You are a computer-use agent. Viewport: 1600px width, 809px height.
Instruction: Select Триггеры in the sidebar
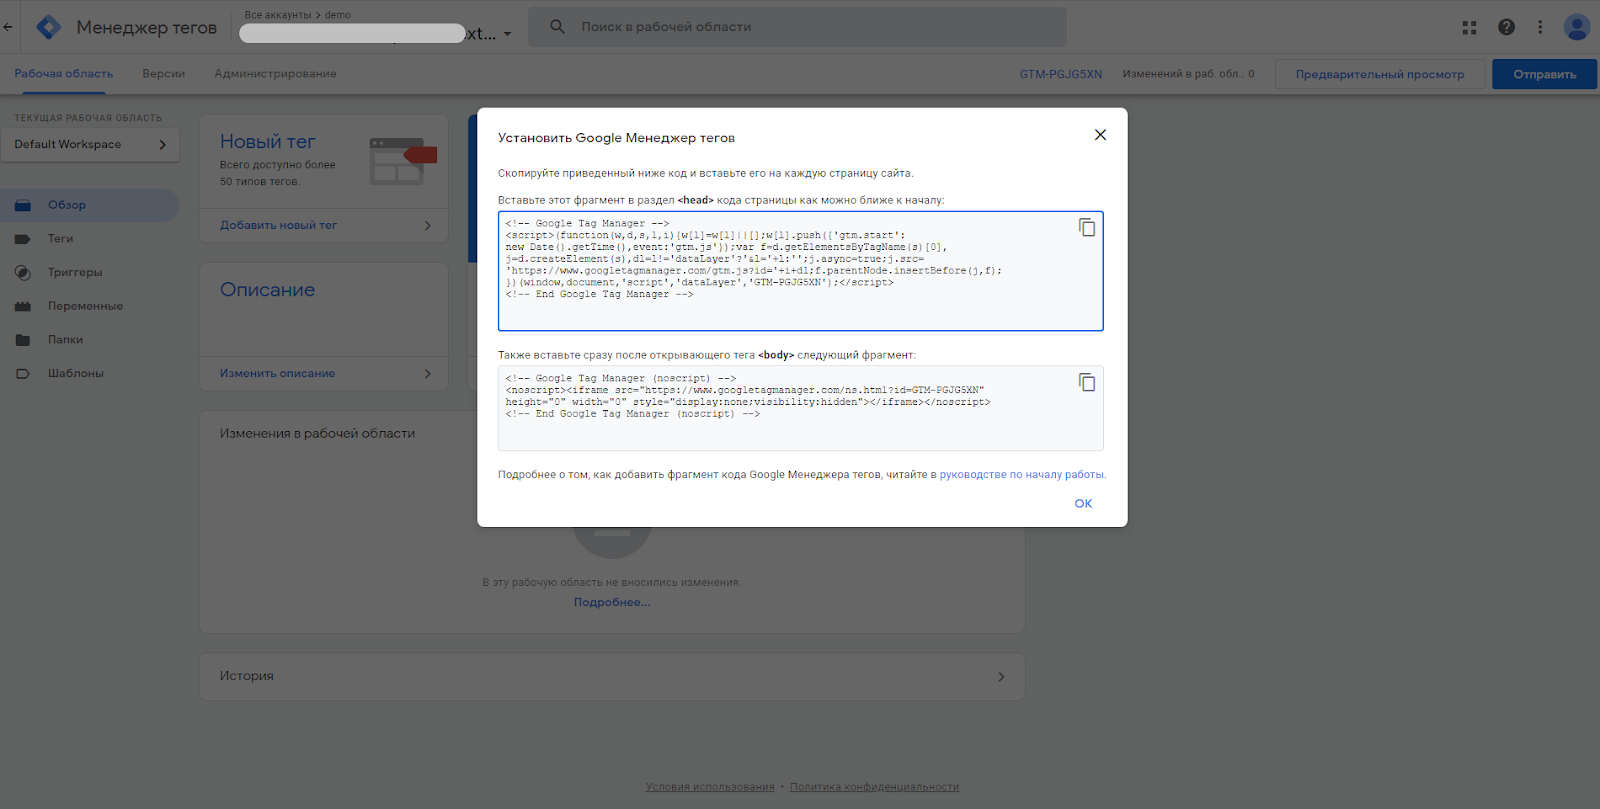point(90,272)
